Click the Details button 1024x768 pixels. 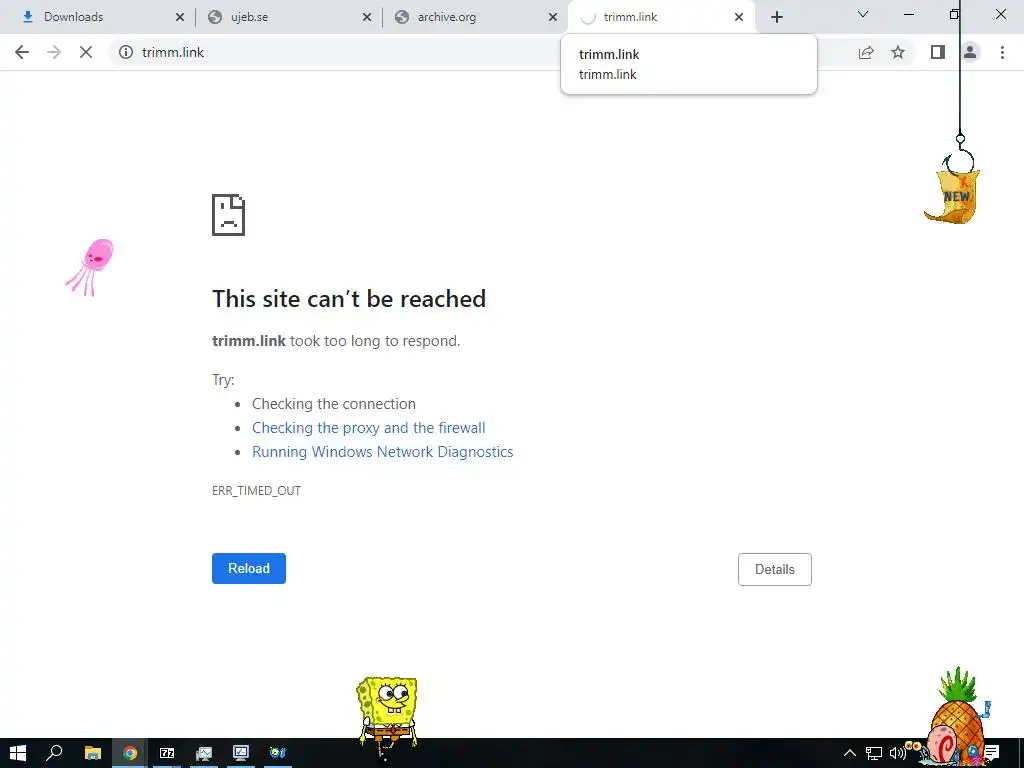[x=775, y=569]
